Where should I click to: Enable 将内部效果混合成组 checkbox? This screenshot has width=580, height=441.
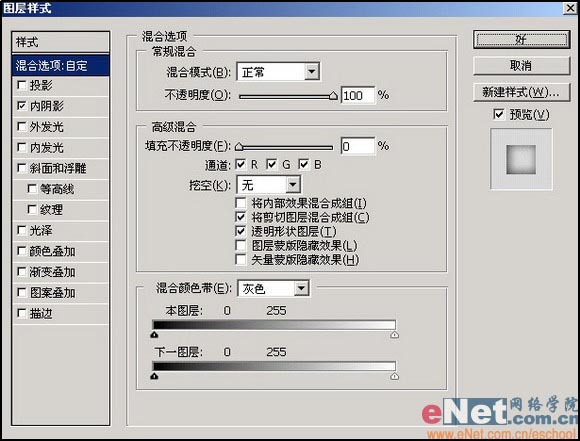coord(240,203)
